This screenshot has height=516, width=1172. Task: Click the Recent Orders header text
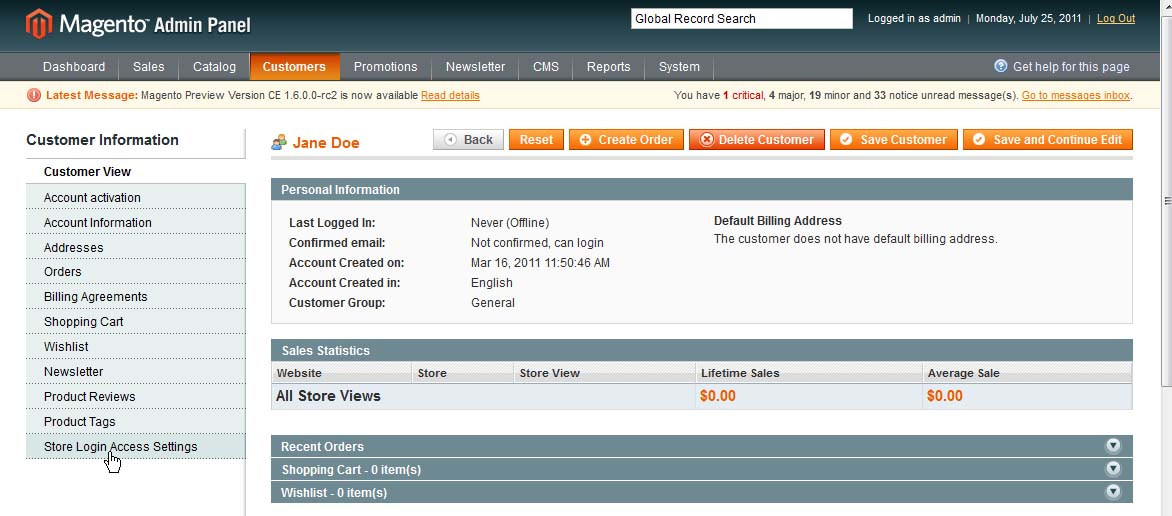(322, 446)
